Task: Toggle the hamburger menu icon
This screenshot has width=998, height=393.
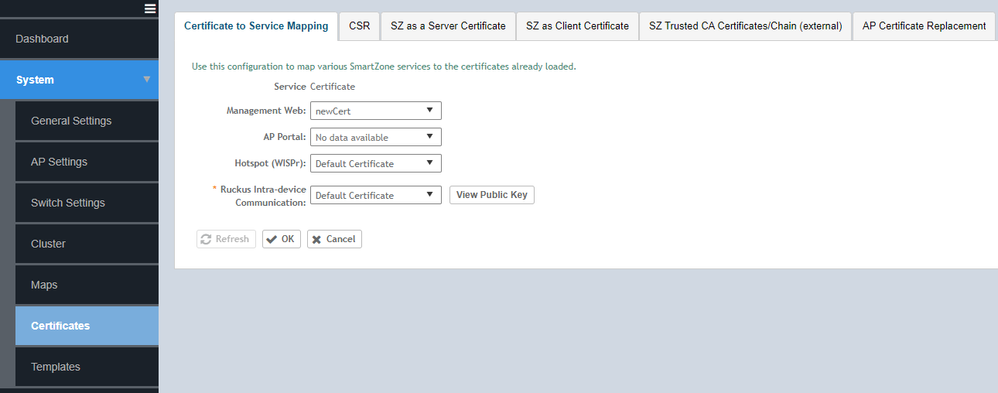Action: (150, 8)
